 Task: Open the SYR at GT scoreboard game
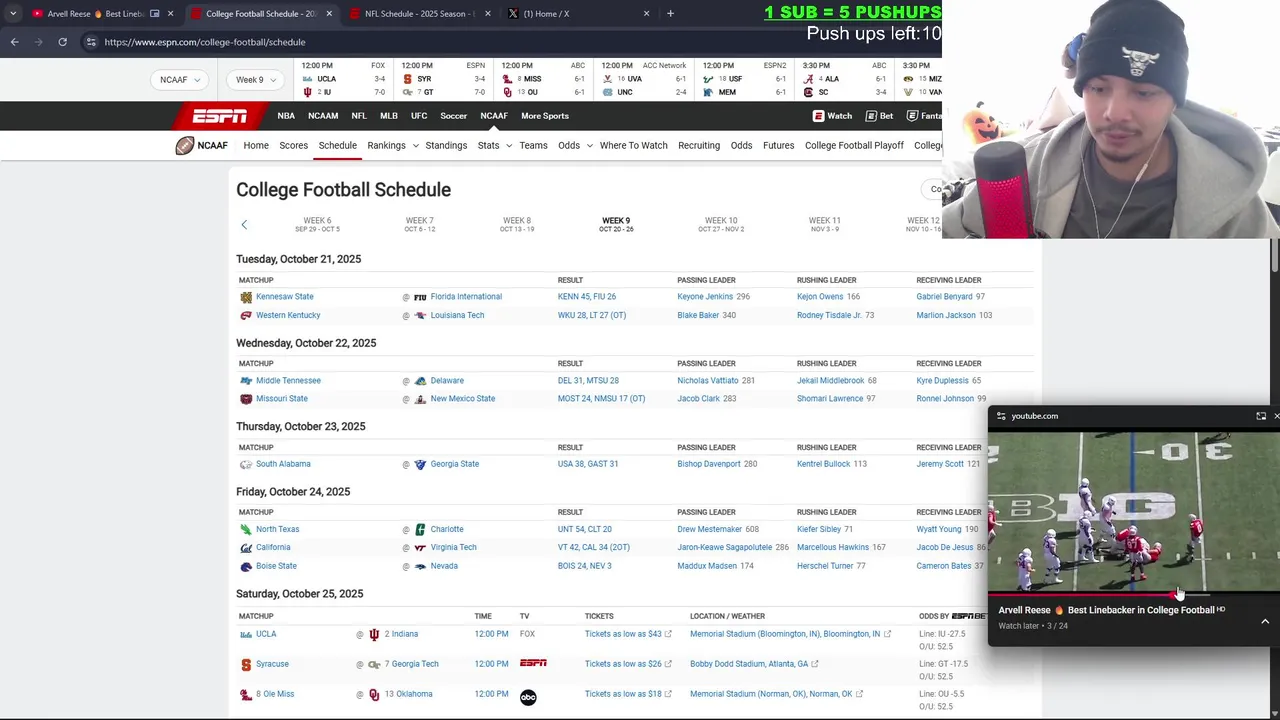443,79
